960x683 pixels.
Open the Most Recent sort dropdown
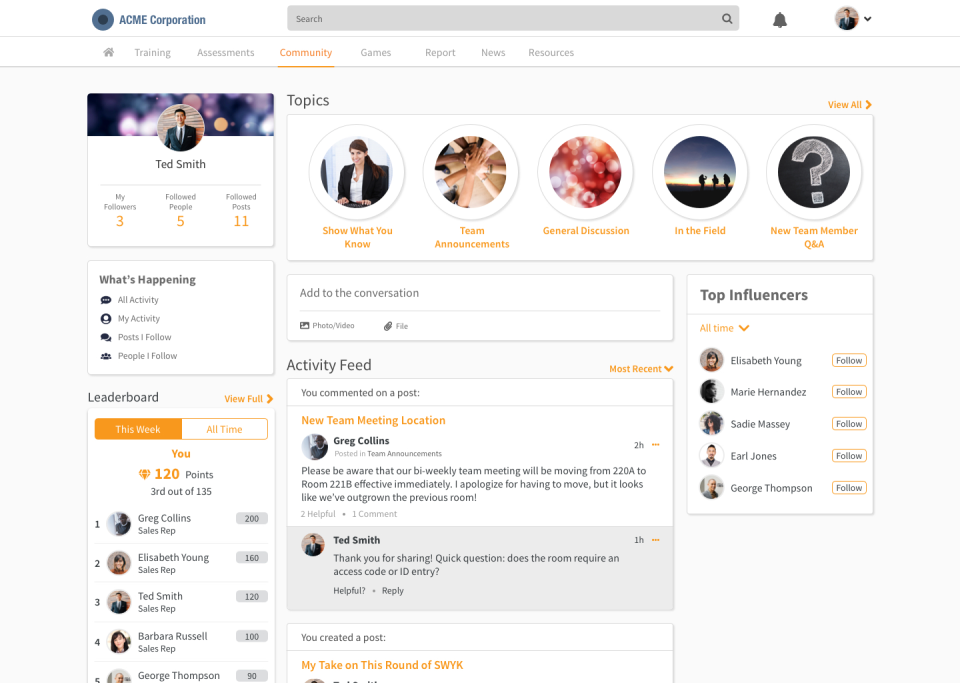640,369
